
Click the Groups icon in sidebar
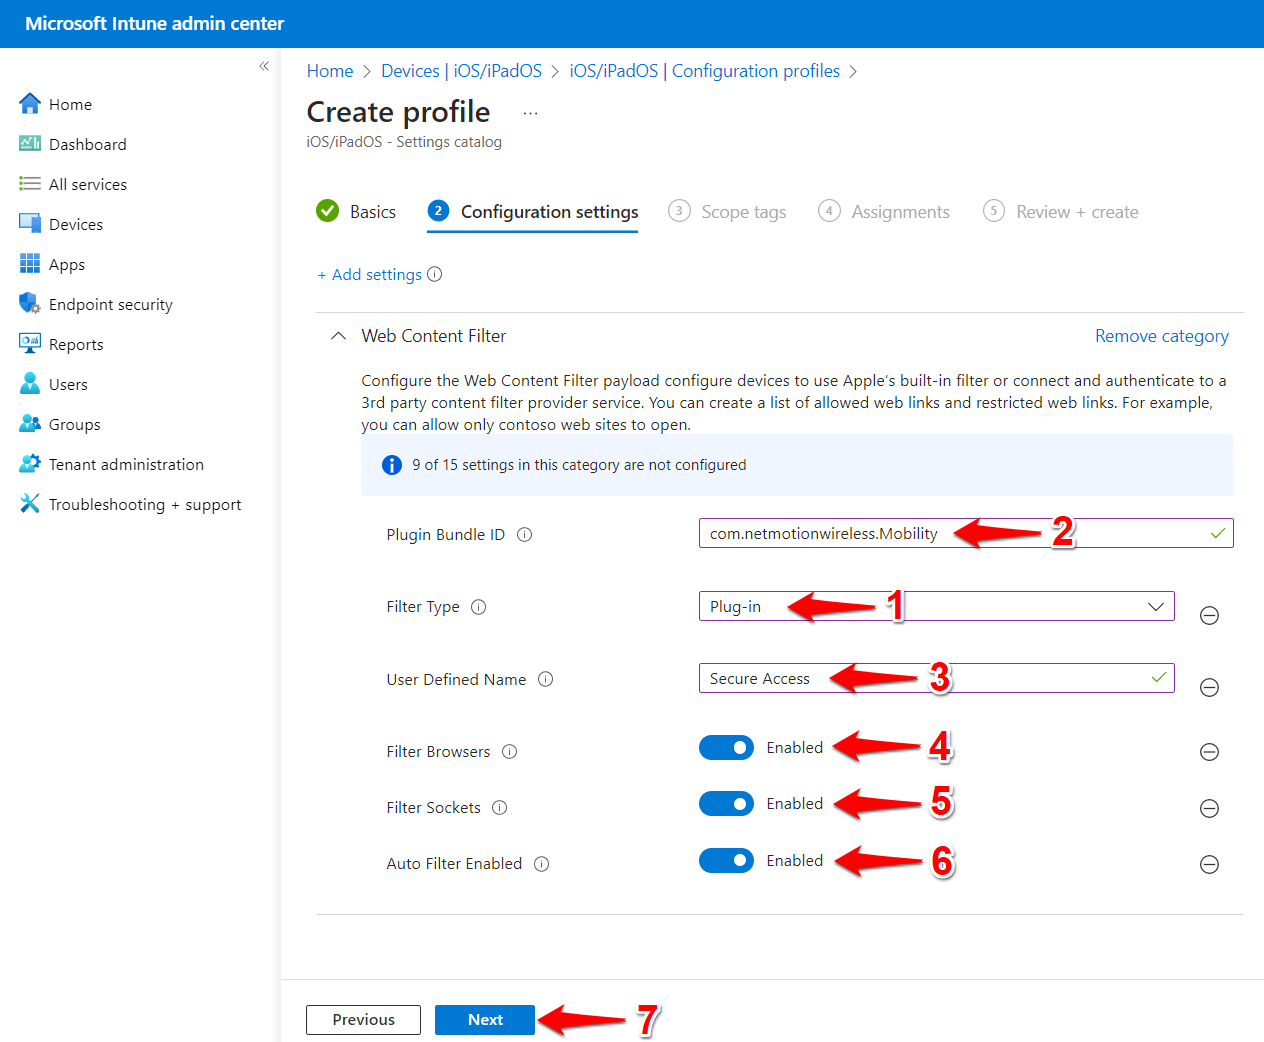(x=30, y=423)
